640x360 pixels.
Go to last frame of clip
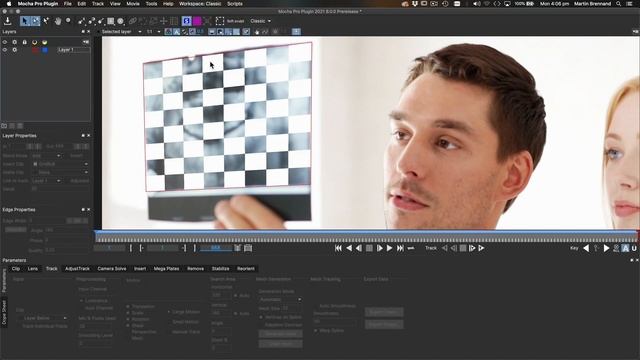click(400, 248)
